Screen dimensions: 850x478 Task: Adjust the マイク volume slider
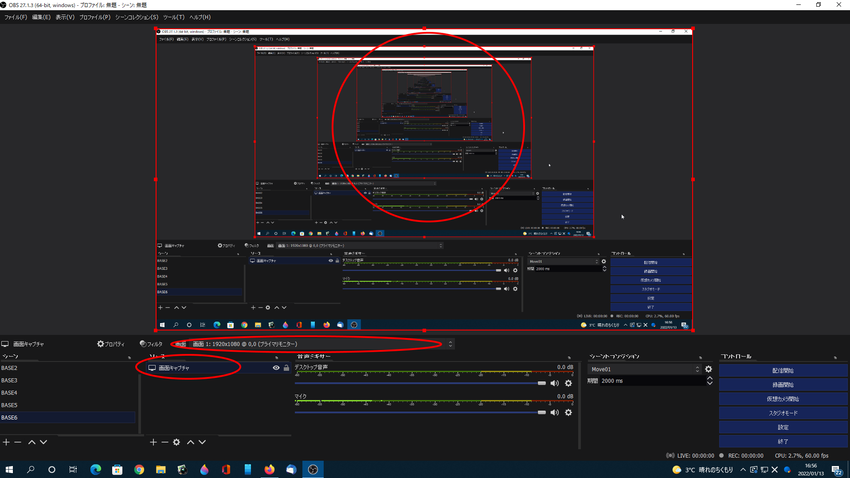421,412
